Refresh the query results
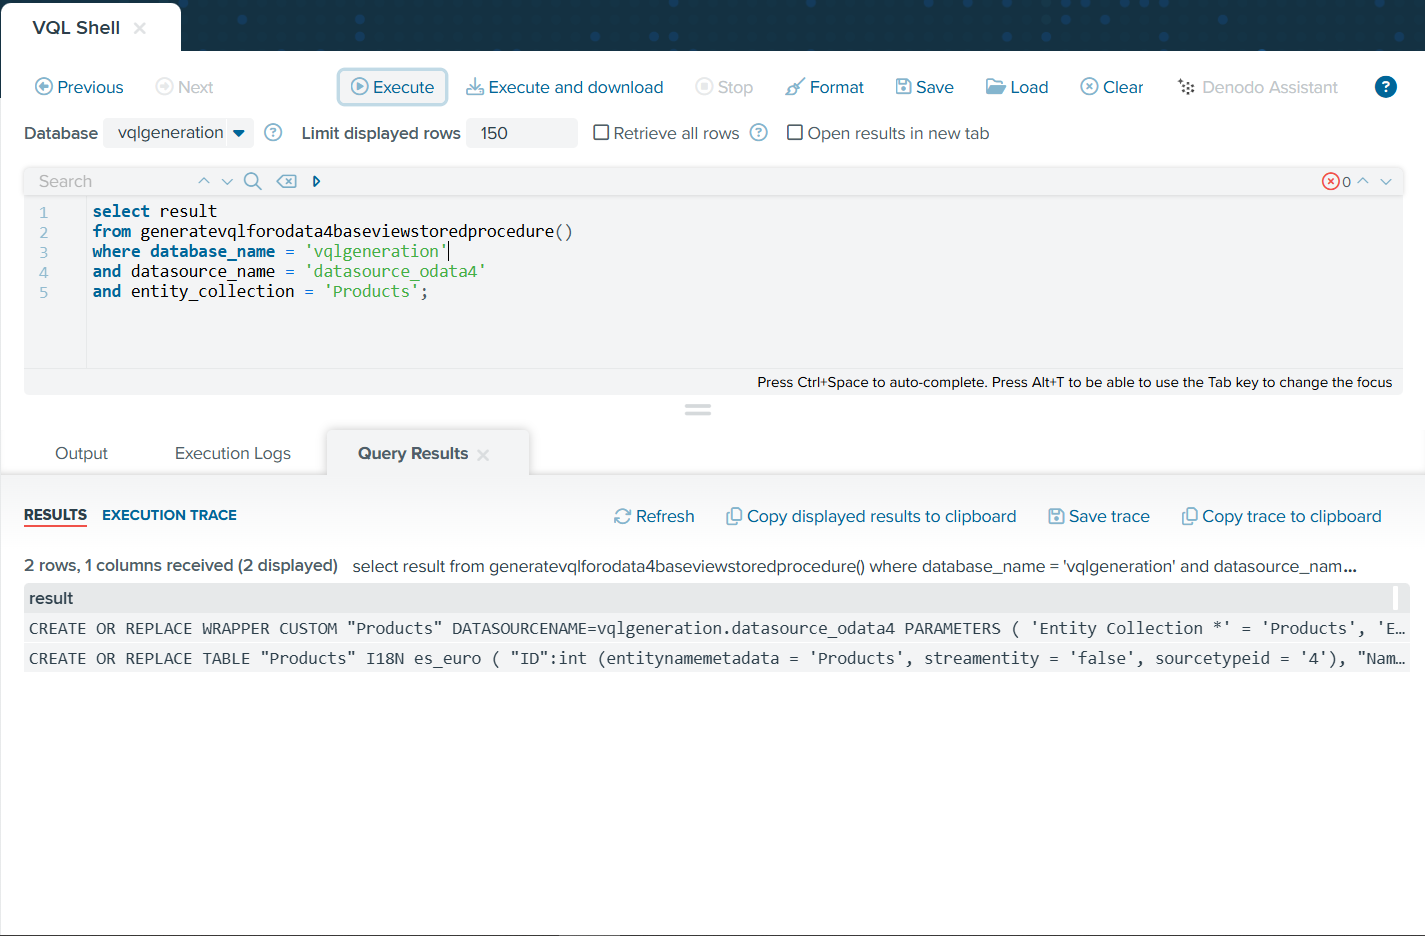The image size is (1425, 936). [654, 516]
